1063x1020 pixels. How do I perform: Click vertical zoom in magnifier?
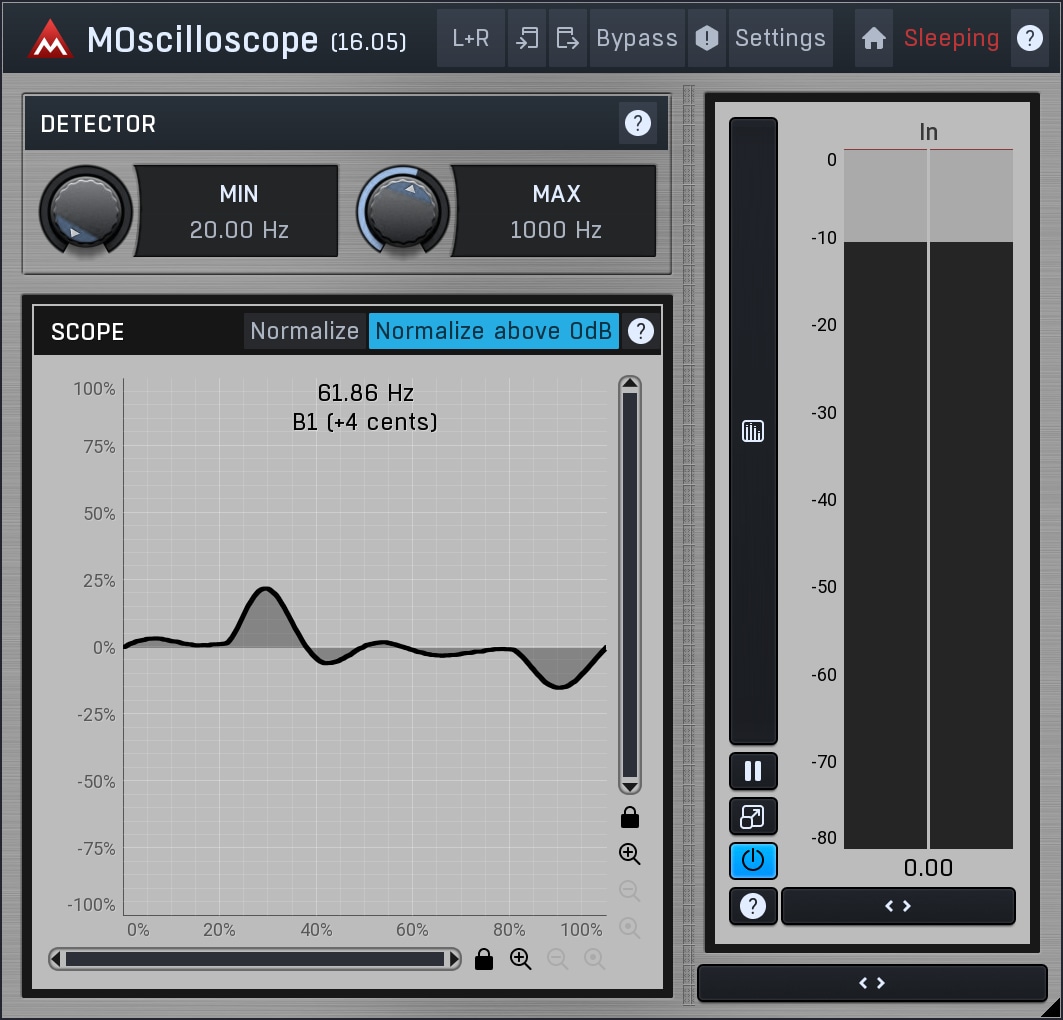click(630, 854)
